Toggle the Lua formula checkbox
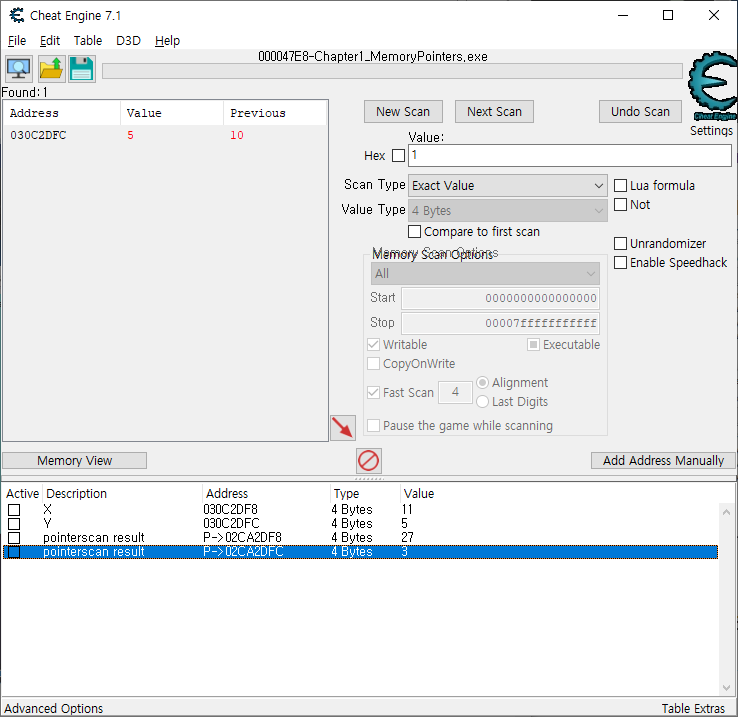 pos(620,185)
